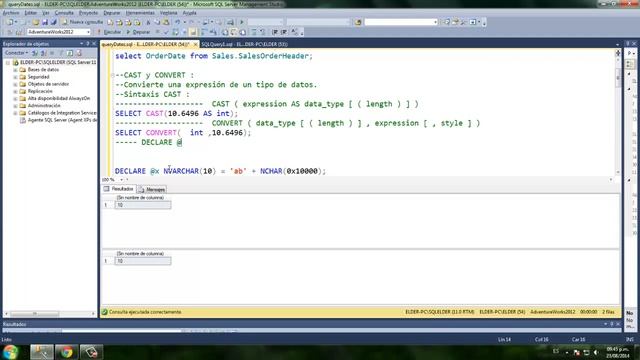Switch to the SQLQuery1.sql tab
This screenshot has width=640, height=360.
click(x=244, y=44)
